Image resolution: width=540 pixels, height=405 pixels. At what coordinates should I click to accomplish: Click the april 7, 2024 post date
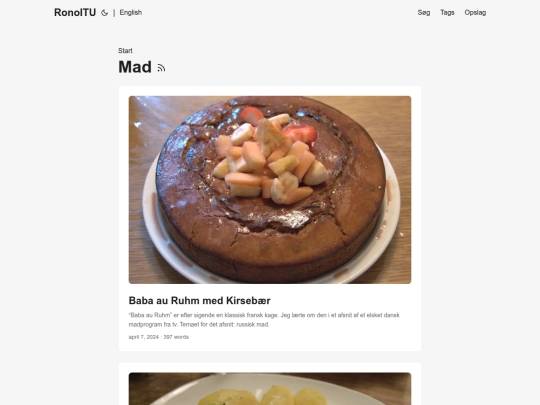click(144, 337)
